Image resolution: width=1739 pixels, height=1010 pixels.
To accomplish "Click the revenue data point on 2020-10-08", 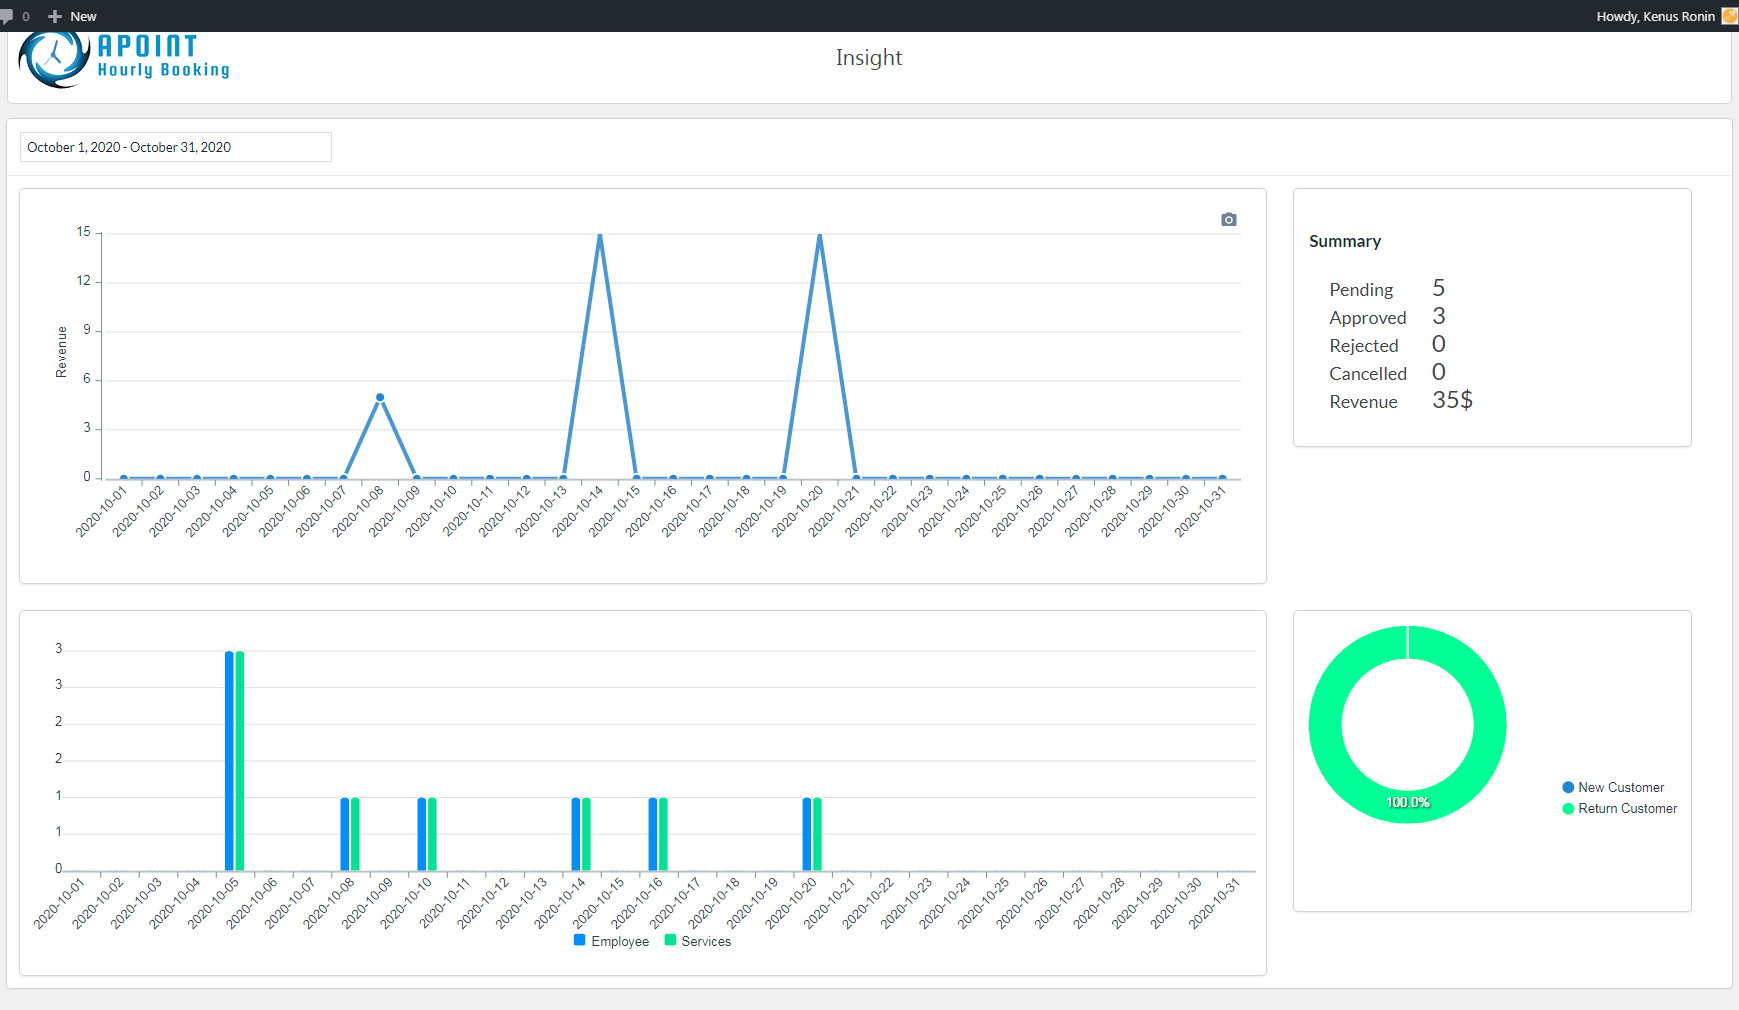I will coord(380,397).
